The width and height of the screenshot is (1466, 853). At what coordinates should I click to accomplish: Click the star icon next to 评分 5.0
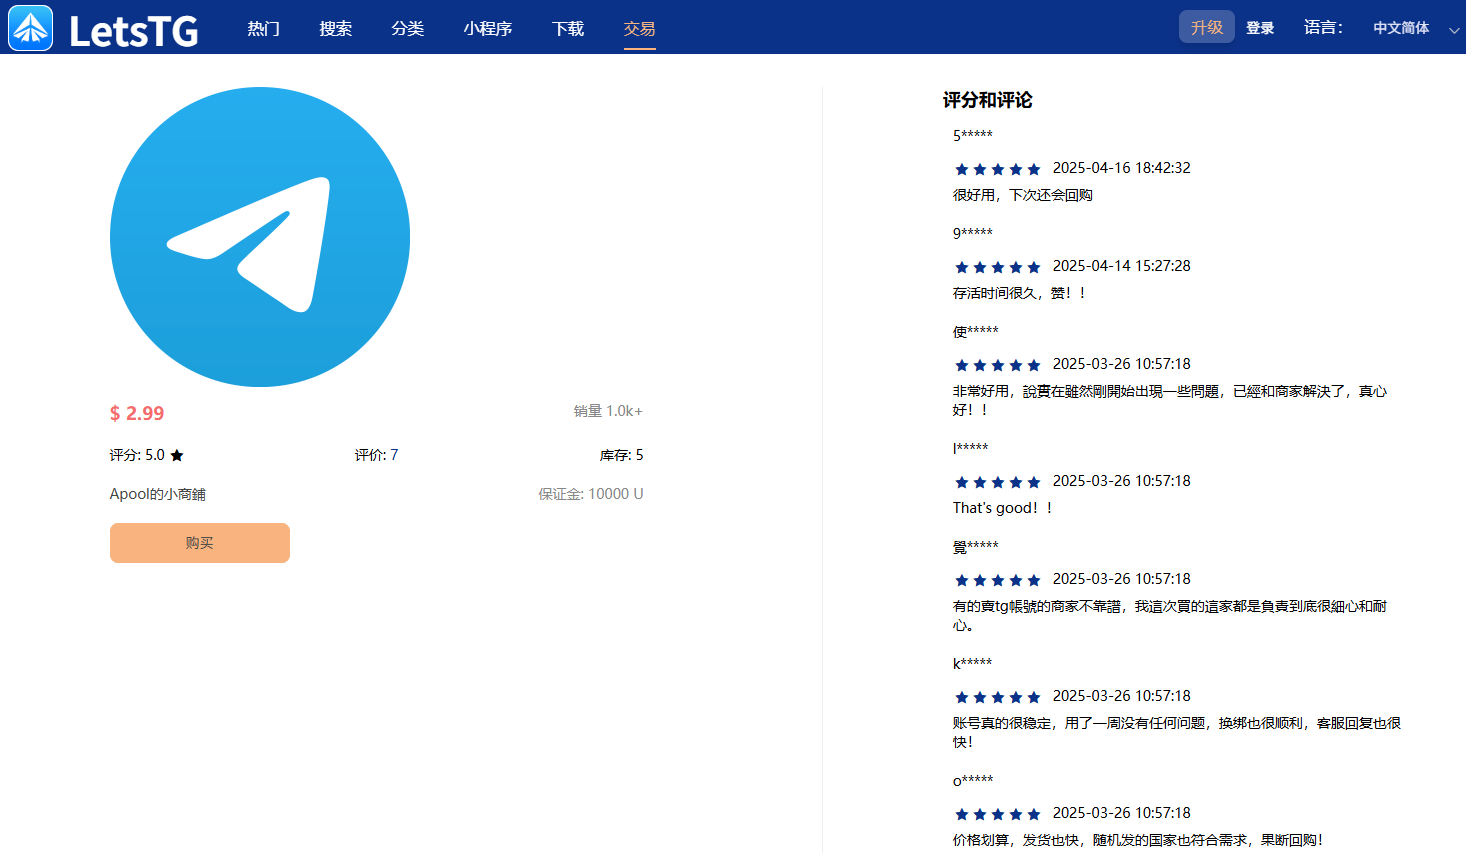[177, 454]
